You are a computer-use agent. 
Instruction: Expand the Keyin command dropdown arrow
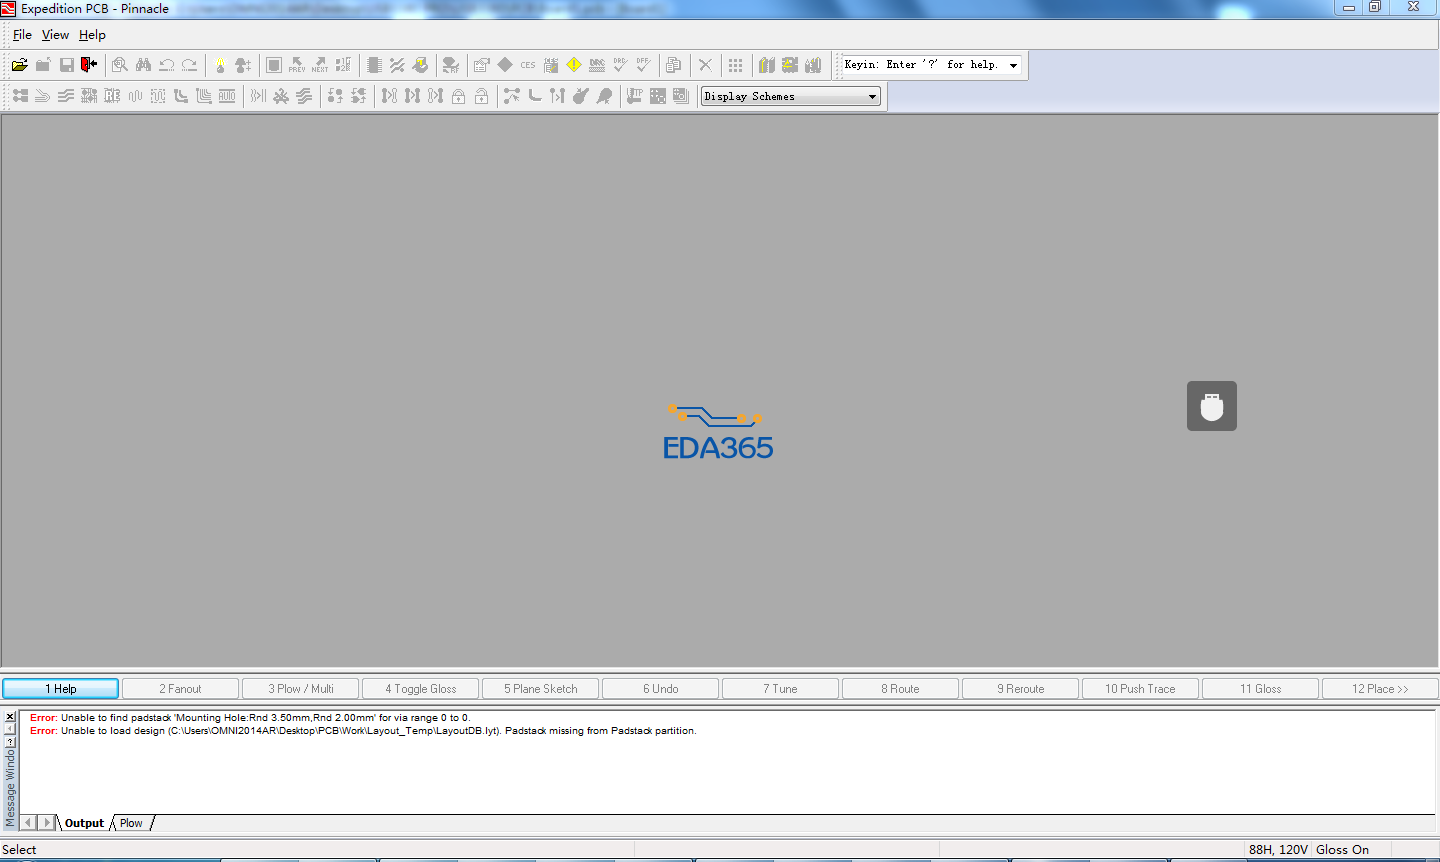[1013, 65]
